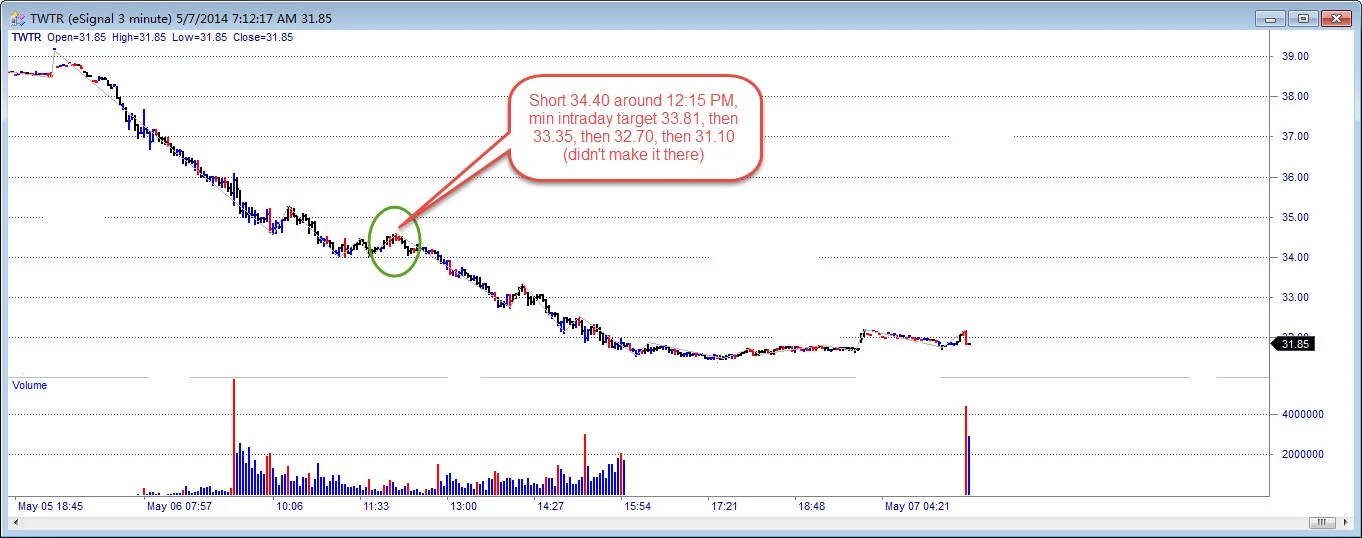Click the horizontal scrollbar thumb
1362x538 pixels.
click(x=1323, y=522)
